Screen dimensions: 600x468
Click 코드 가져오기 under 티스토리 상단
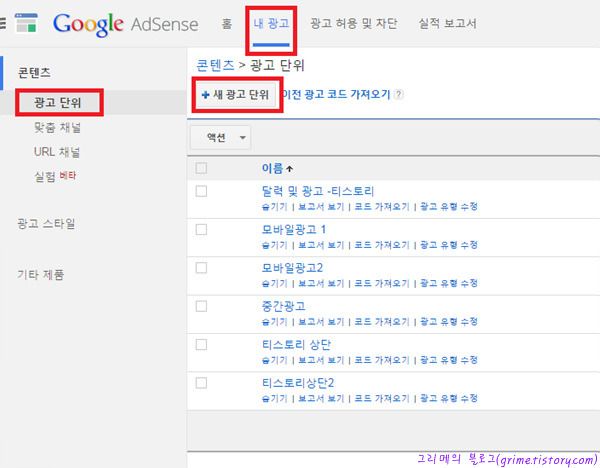[x=382, y=360]
